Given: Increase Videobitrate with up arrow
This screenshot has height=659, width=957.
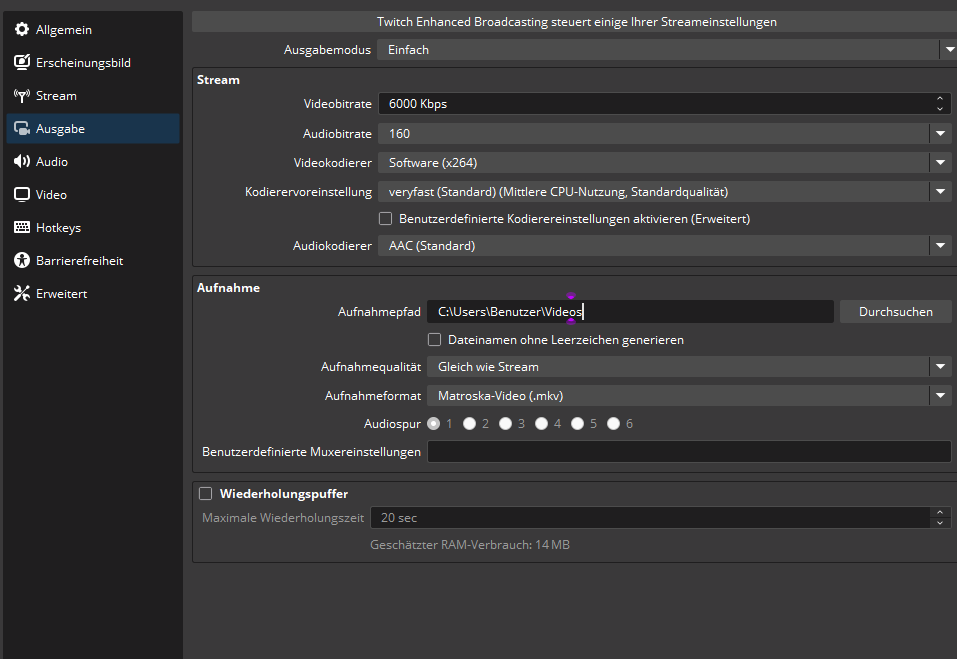Looking at the screenshot, I should click(x=939, y=99).
